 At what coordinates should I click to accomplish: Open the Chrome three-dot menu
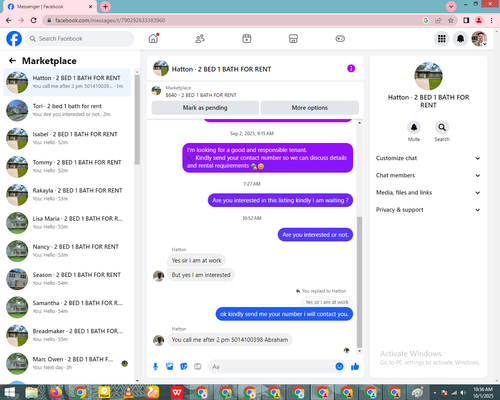492,20
